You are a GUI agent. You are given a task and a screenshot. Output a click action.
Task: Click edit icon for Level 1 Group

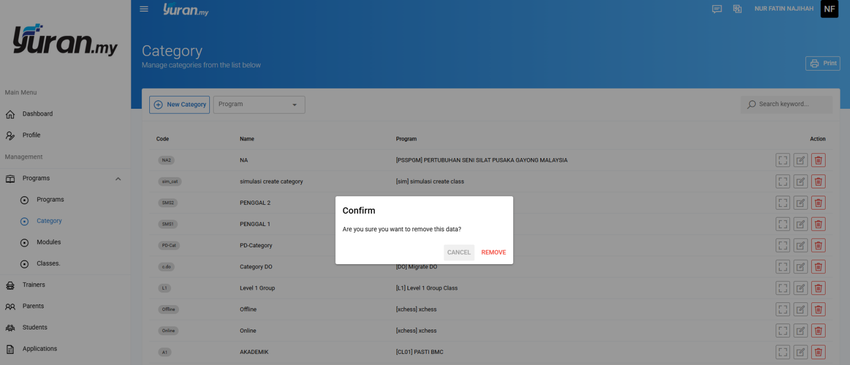point(801,288)
